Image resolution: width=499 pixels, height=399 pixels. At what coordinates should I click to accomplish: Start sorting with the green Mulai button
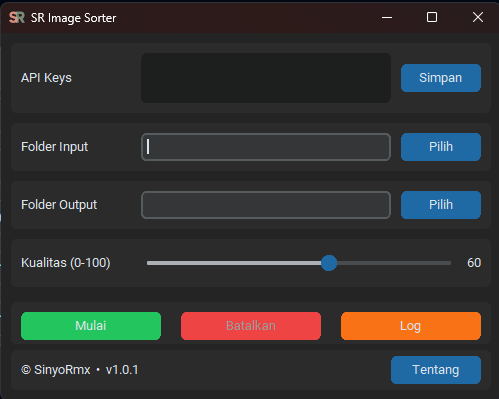pos(91,326)
